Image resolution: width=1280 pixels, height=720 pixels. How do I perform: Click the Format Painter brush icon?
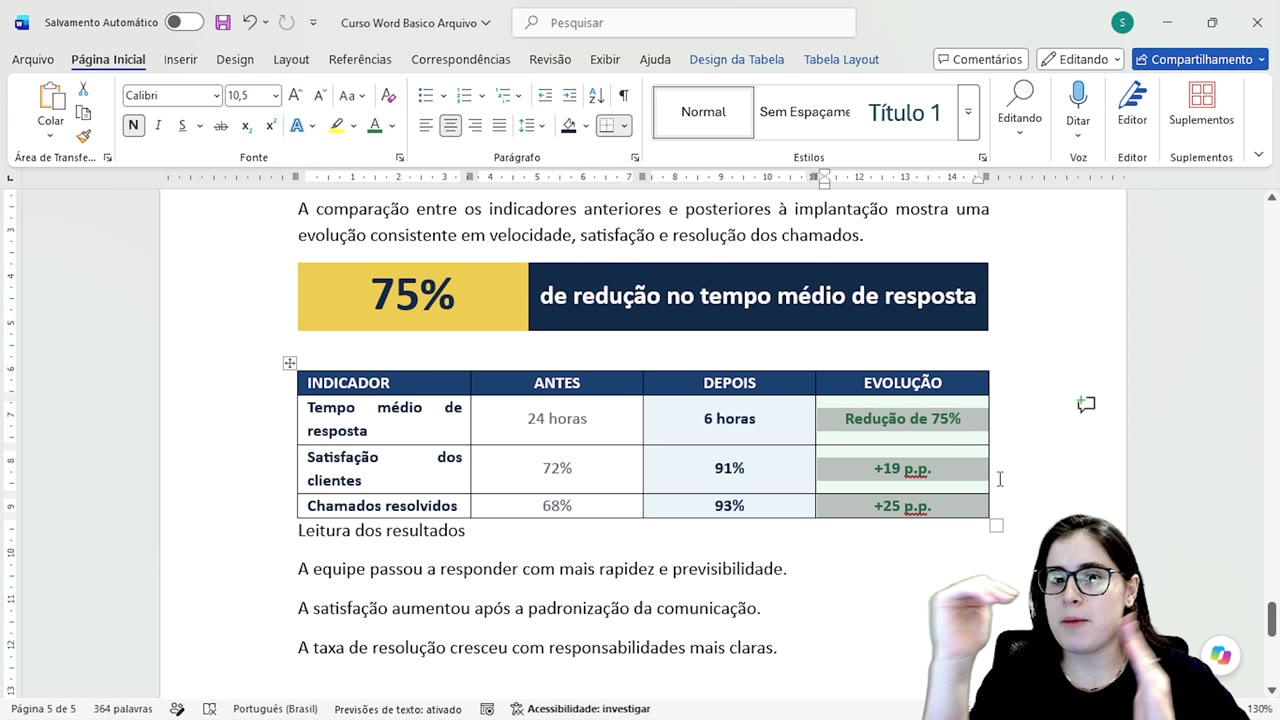(x=83, y=136)
